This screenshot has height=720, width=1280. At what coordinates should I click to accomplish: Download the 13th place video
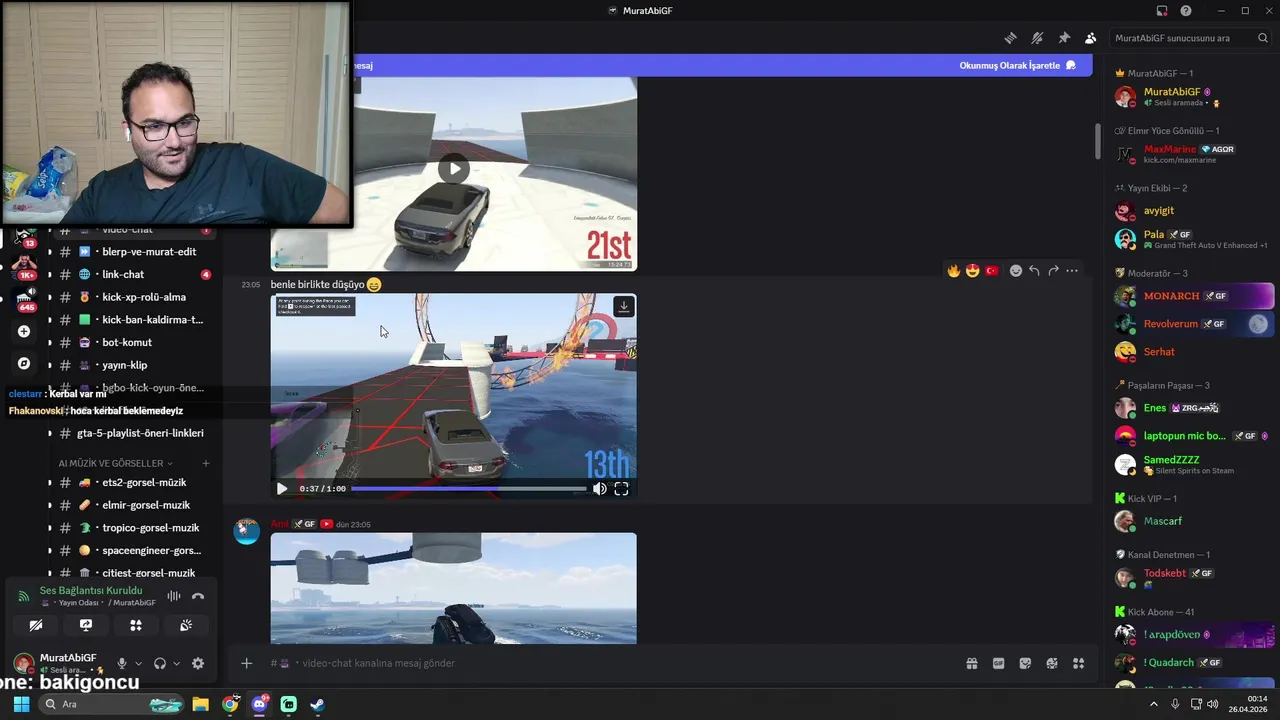[x=623, y=307]
